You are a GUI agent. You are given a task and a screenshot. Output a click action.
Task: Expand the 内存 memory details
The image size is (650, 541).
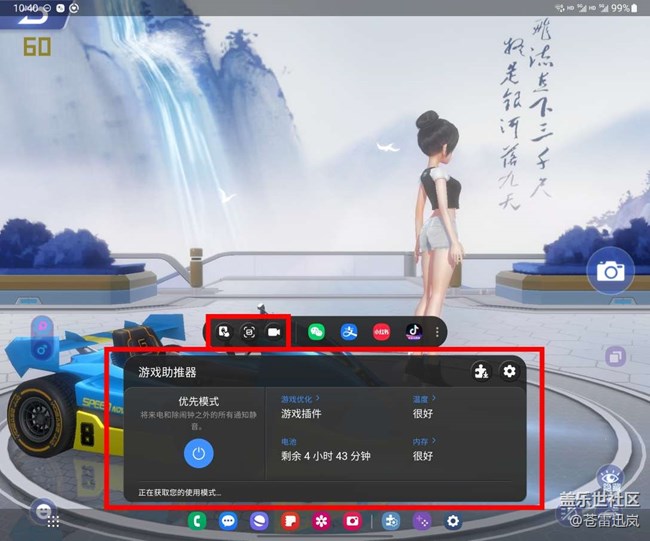point(424,441)
